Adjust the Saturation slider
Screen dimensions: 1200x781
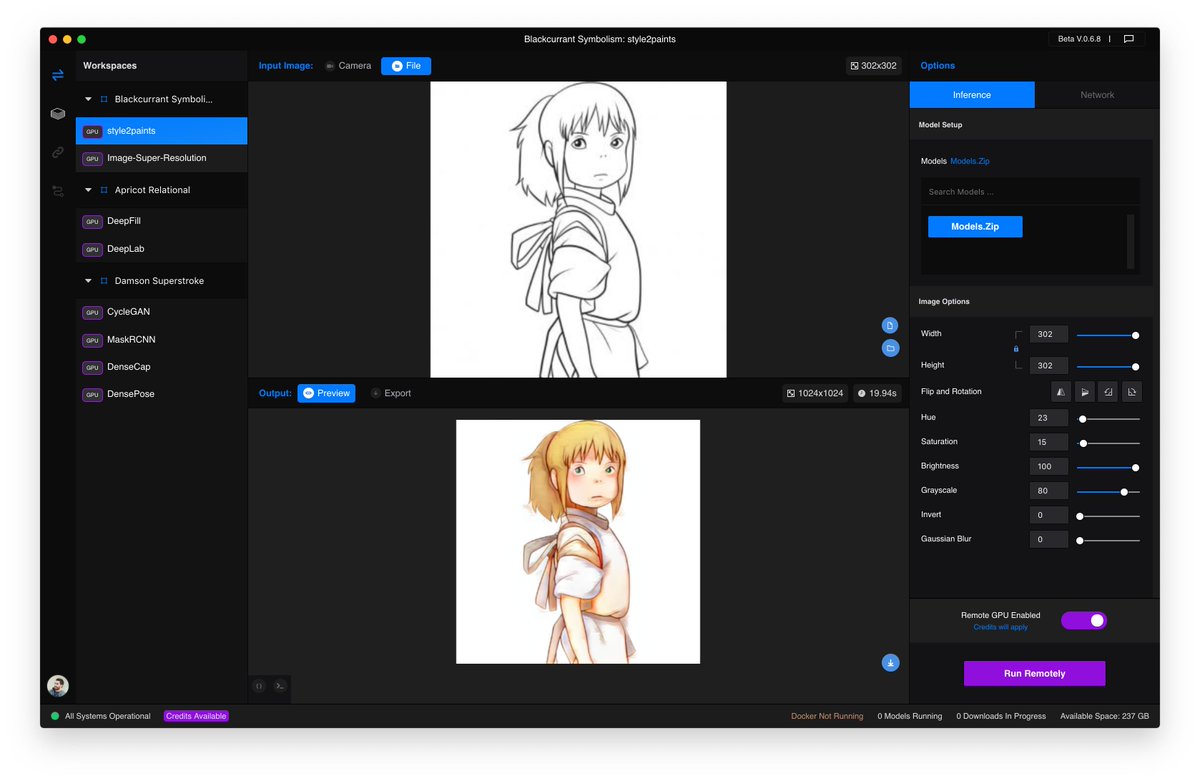point(1108,443)
